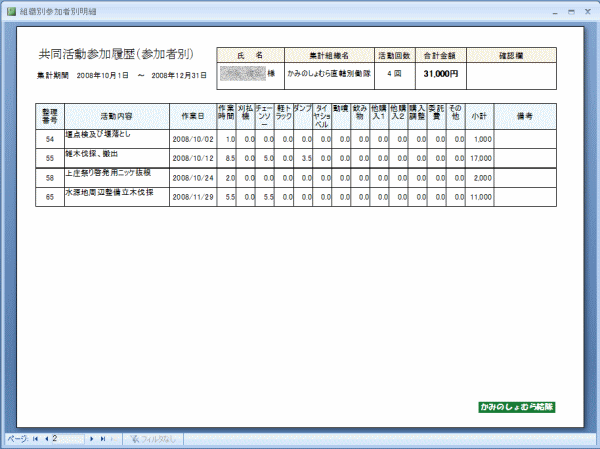This screenshot has width=600, height=449.
Task: Open the window icon menu in title bar
Action: tap(10, 9)
